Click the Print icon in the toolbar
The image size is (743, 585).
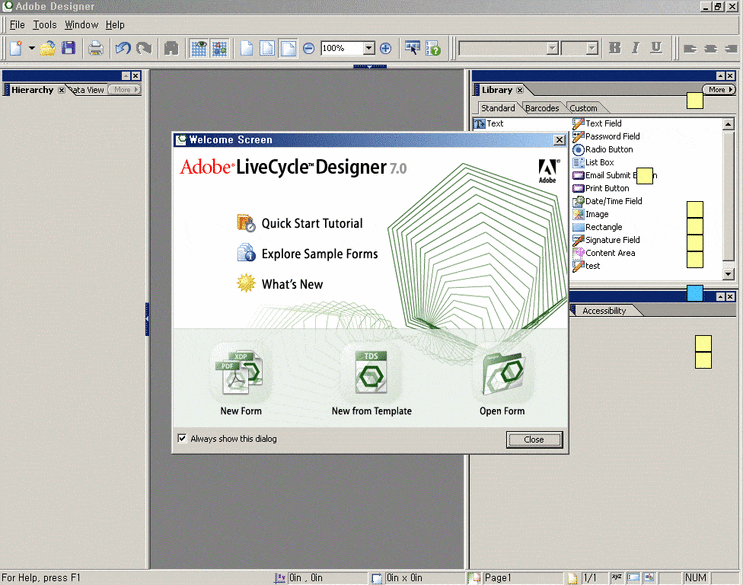(96, 48)
